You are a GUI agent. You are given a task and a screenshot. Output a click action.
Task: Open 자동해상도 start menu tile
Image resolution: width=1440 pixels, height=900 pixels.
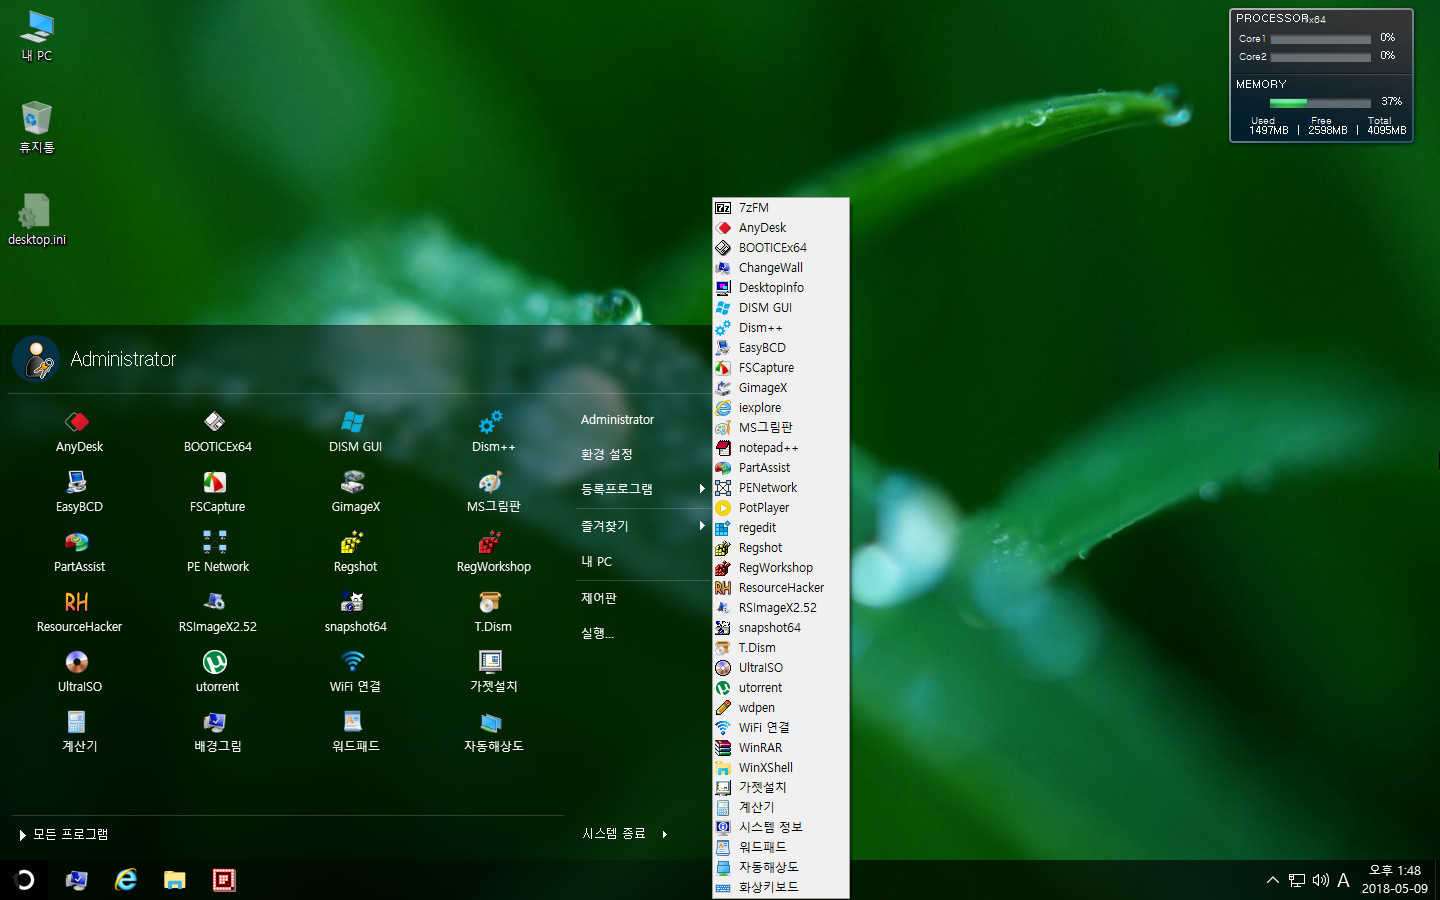[493, 732]
